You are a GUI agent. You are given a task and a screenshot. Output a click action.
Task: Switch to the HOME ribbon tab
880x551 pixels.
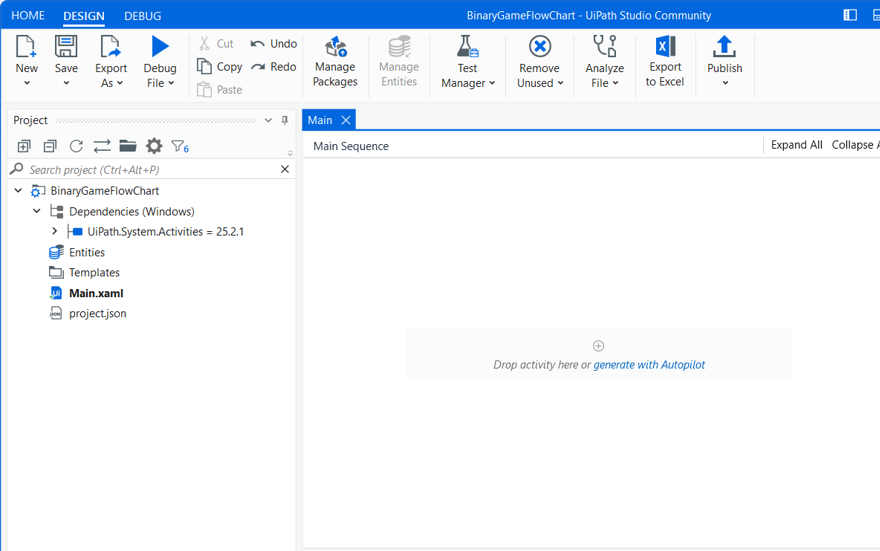(28, 16)
